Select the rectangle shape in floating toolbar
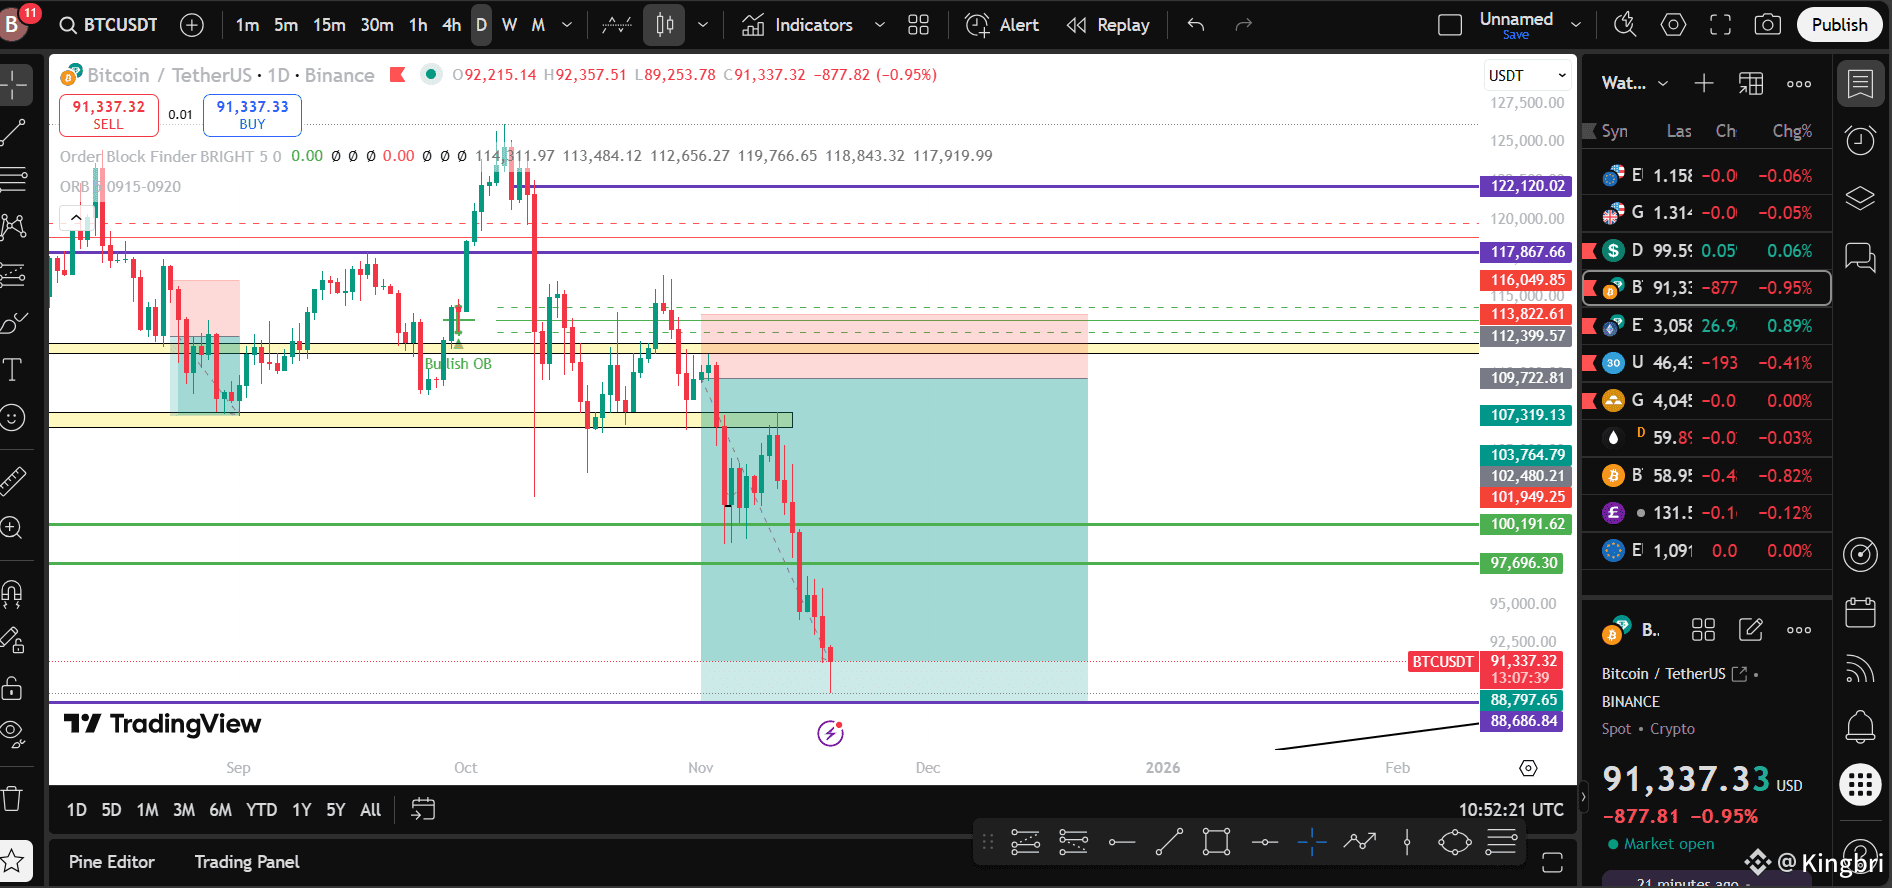 point(1216,842)
